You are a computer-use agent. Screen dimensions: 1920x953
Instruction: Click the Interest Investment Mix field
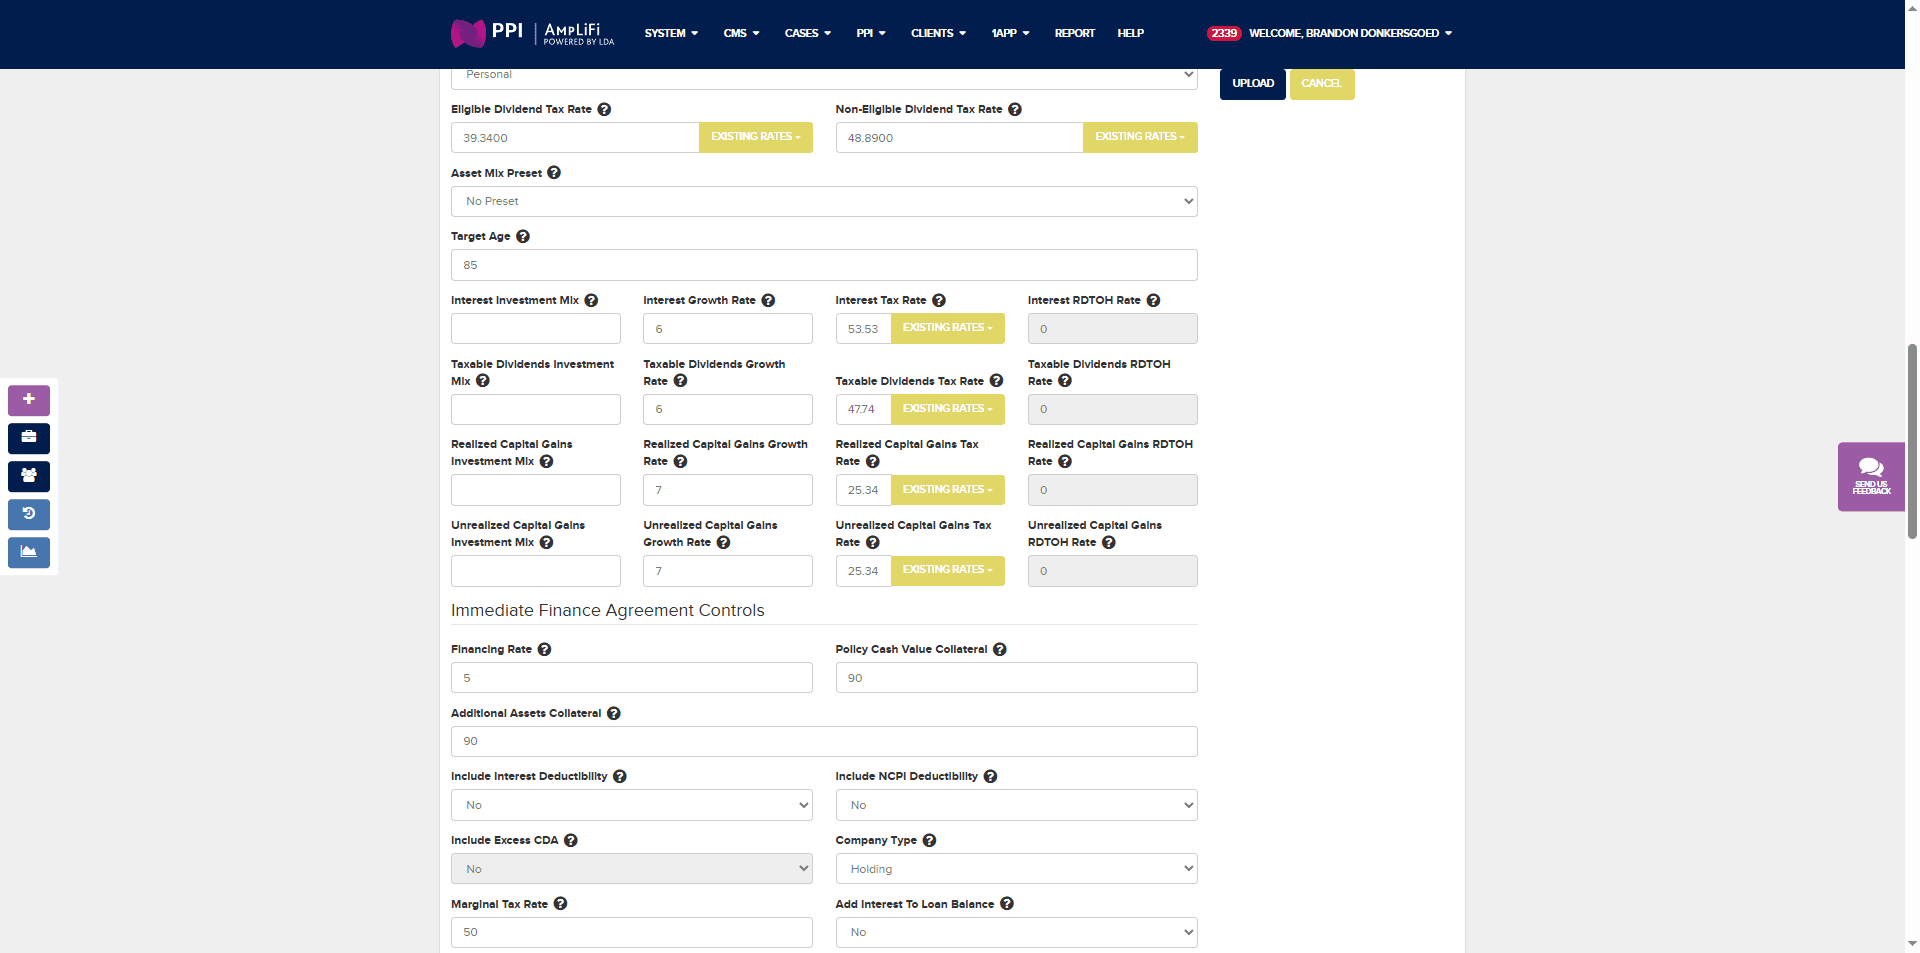535,328
